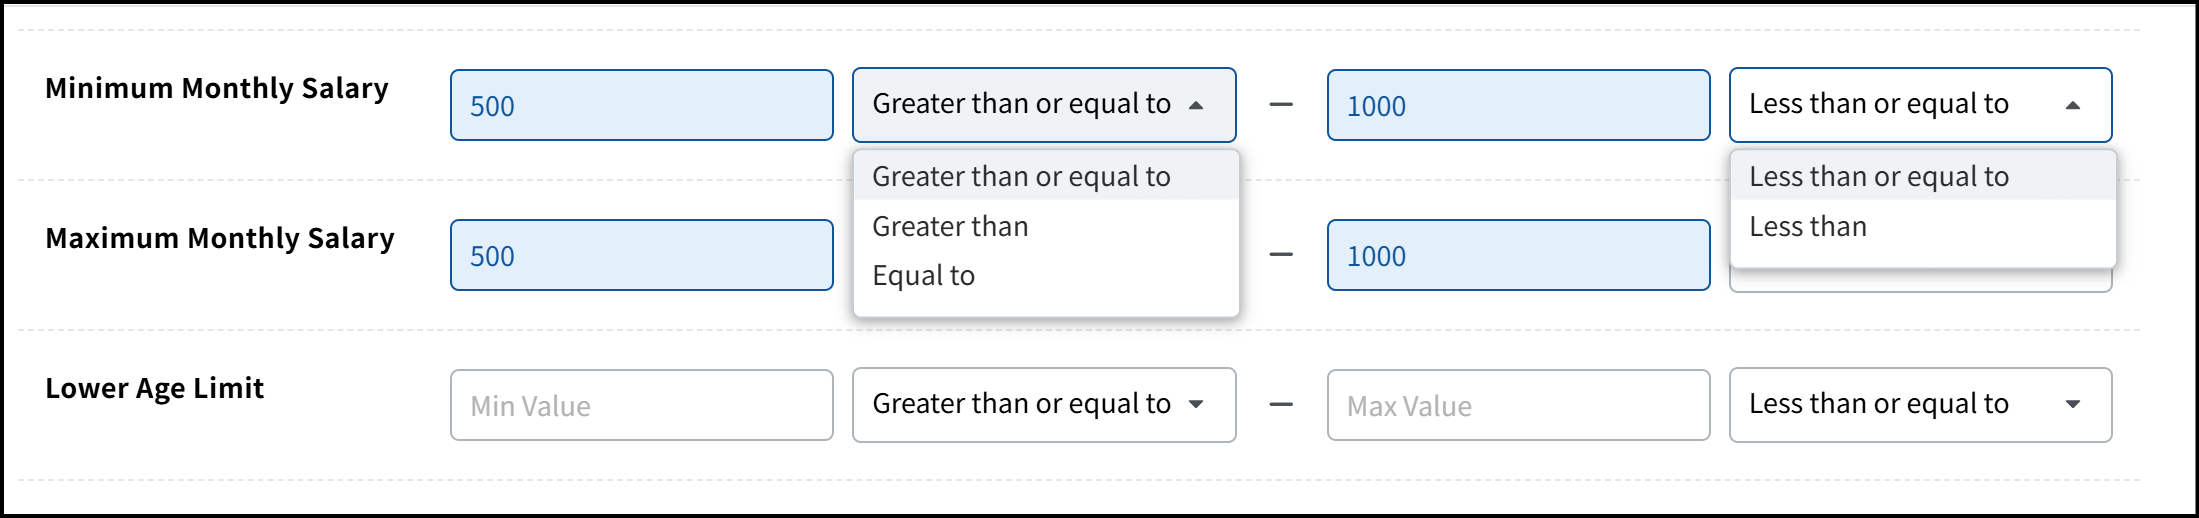The height and width of the screenshot is (518, 2199).
Task: Click the up caret in Minimum Salary lower-bound dropdown
Action: [x=1196, y=105]
